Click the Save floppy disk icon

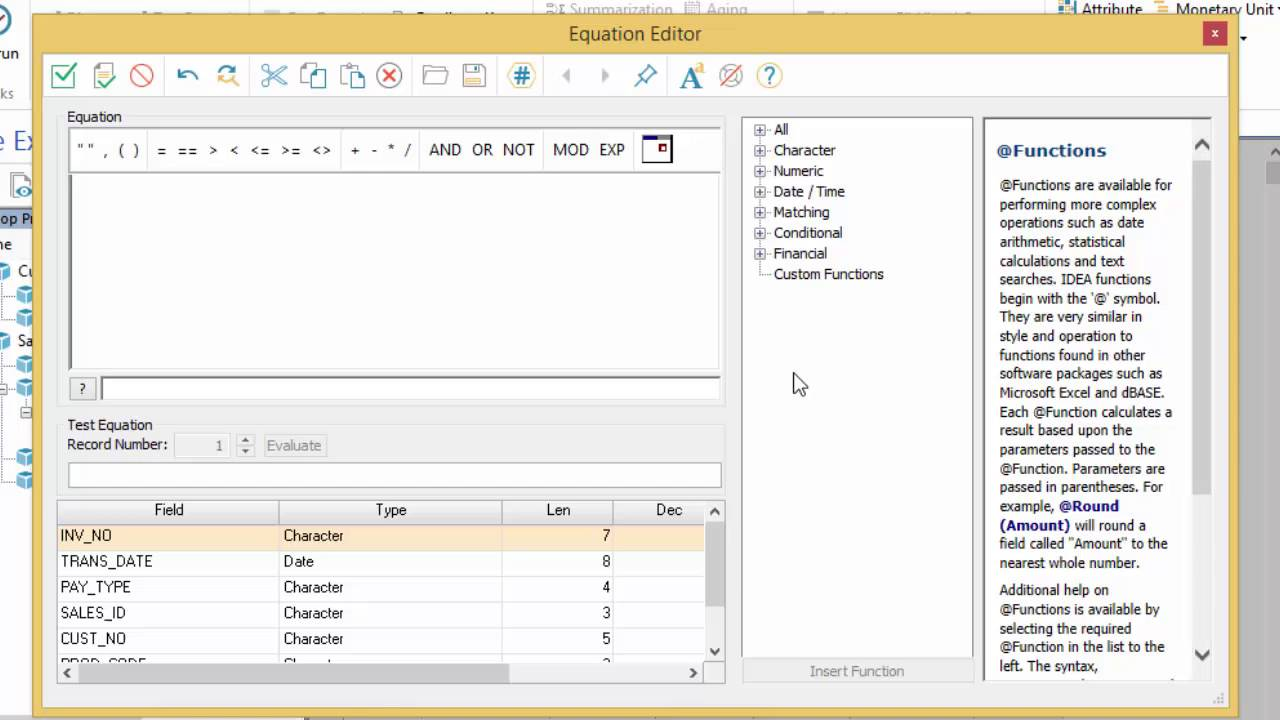[x=474, y=76]
